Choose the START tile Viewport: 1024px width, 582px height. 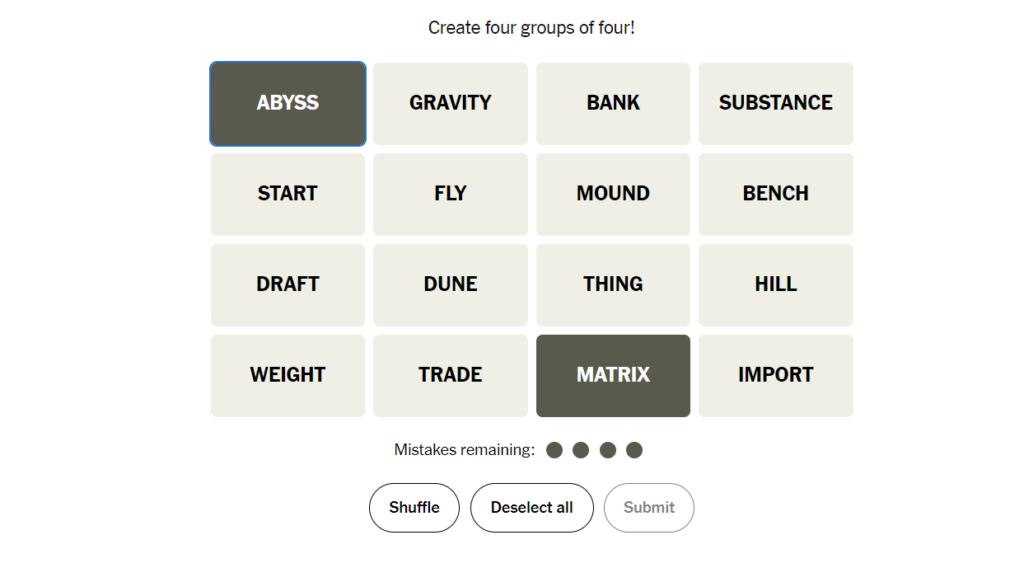click(287, 194)
